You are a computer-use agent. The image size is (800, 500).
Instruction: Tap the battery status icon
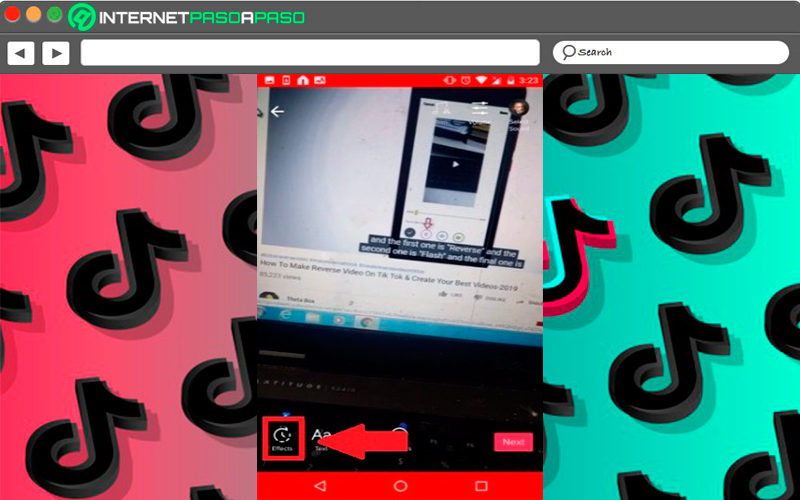coord(511,80)
